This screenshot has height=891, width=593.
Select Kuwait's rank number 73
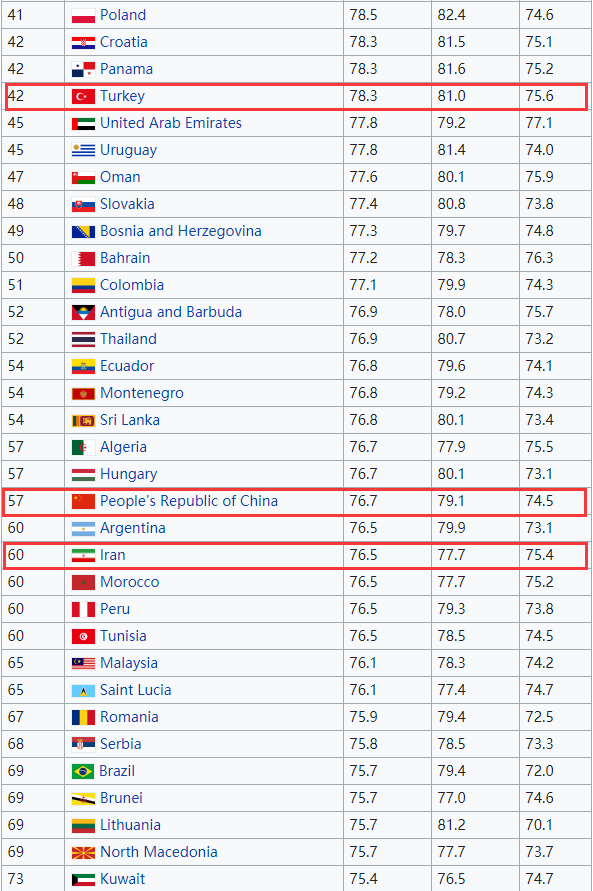[x=16, y=879]
